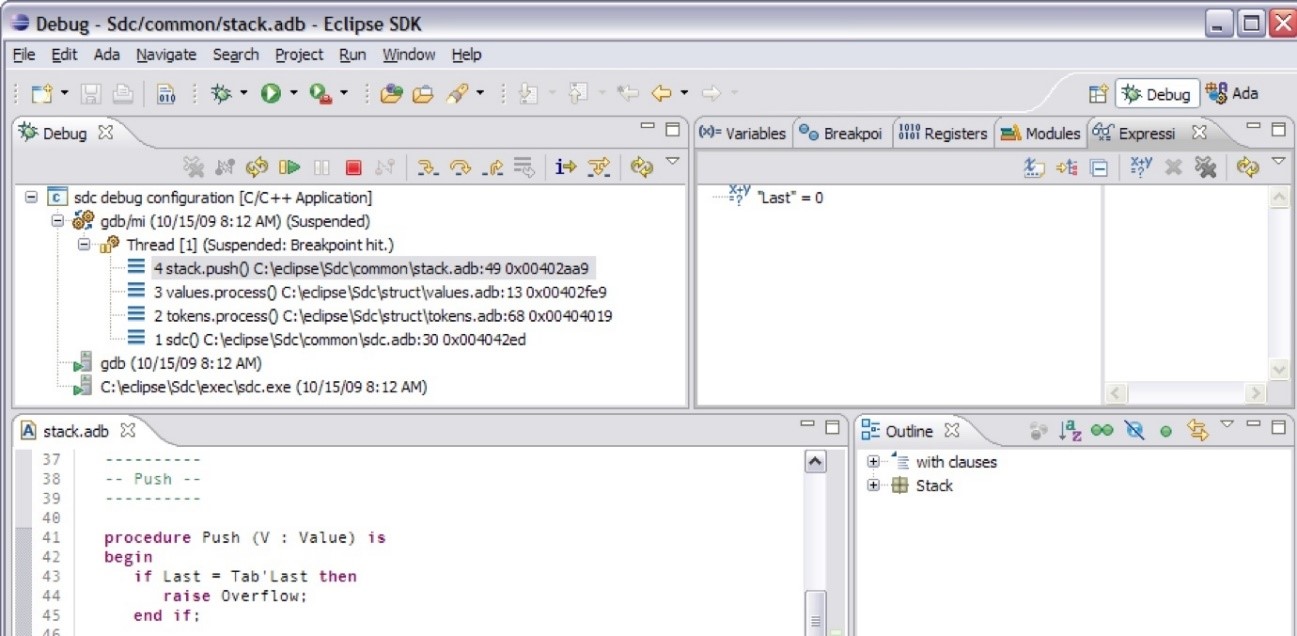The image size is (1297, 636).
Task: Expand the 'with clauses' outline node
Action: point(873,462)
